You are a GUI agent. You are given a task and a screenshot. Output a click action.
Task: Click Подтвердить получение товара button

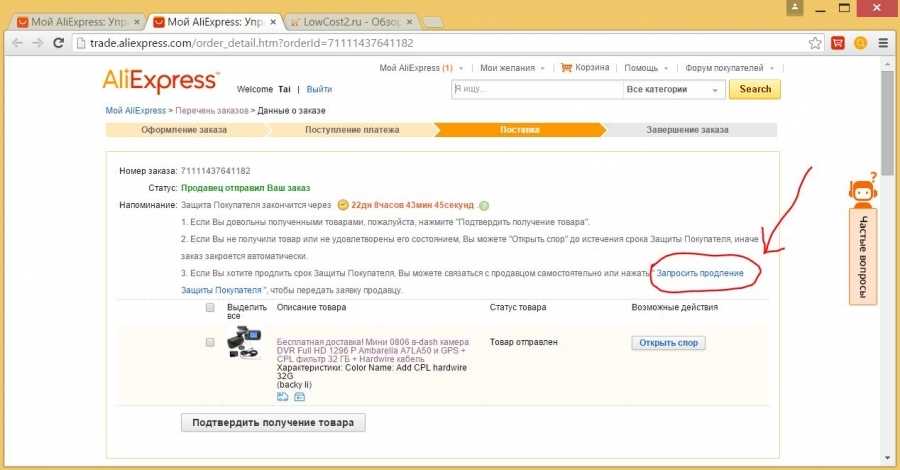click(x=273, y=422)
